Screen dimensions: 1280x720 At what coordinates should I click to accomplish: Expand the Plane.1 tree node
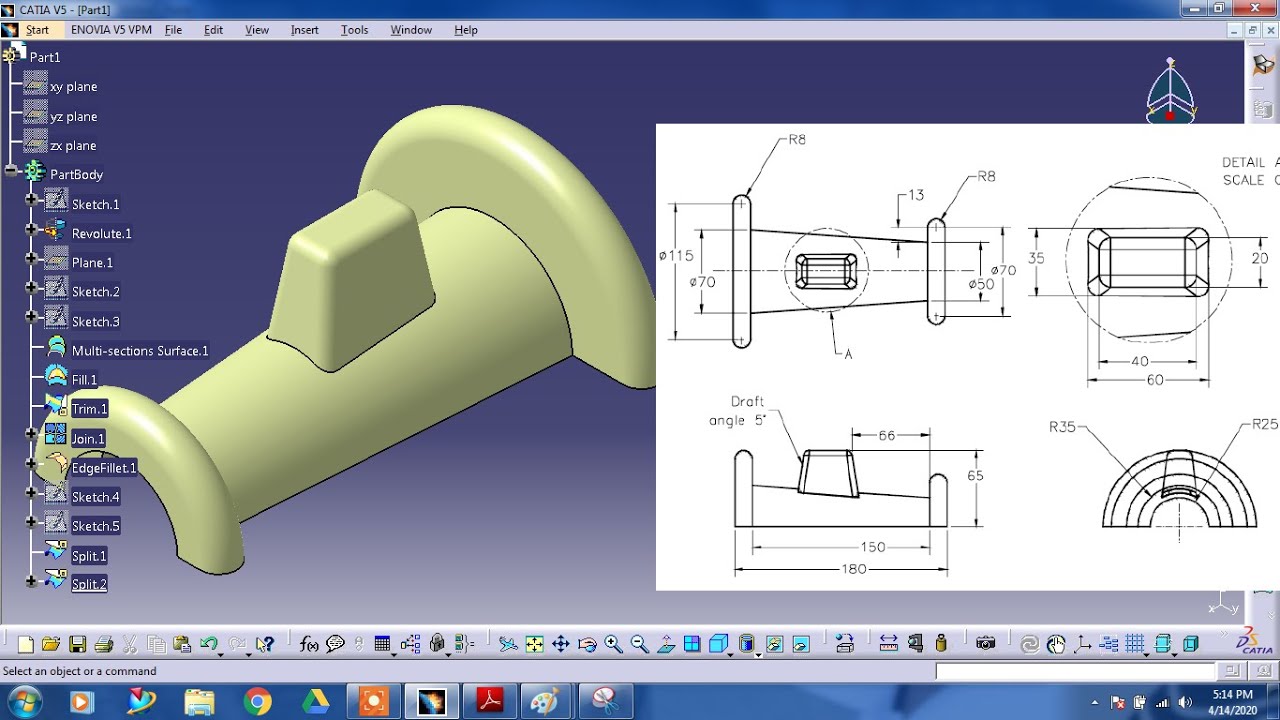(x=31, y=258)
